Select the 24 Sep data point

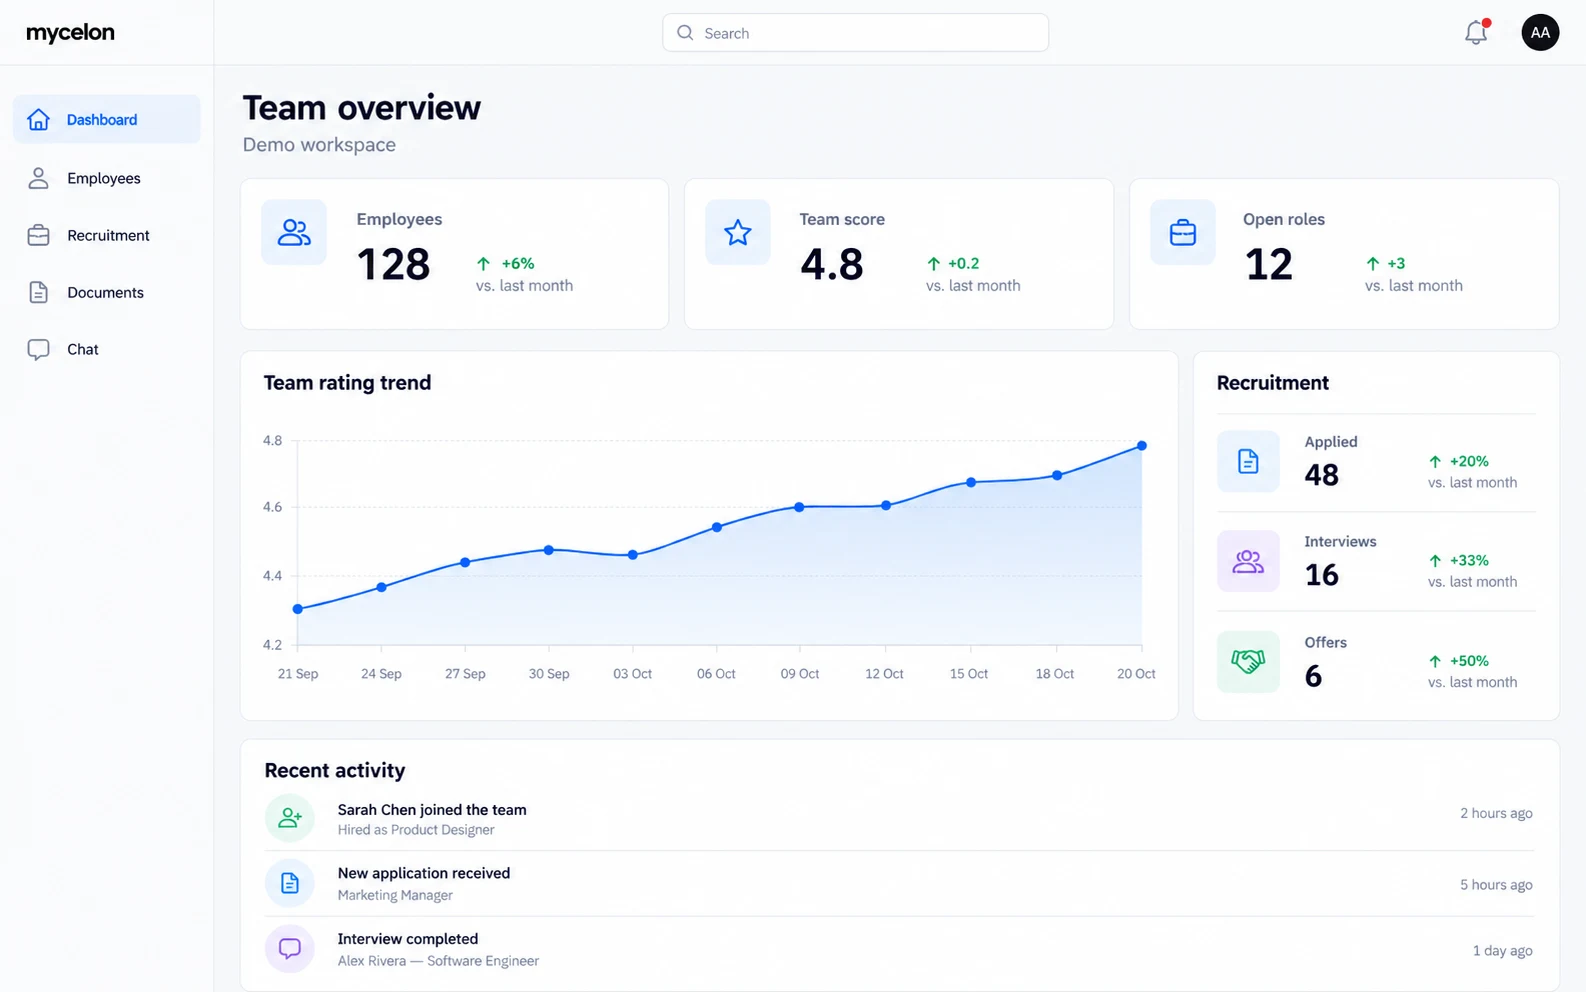[x=382, y=587]
